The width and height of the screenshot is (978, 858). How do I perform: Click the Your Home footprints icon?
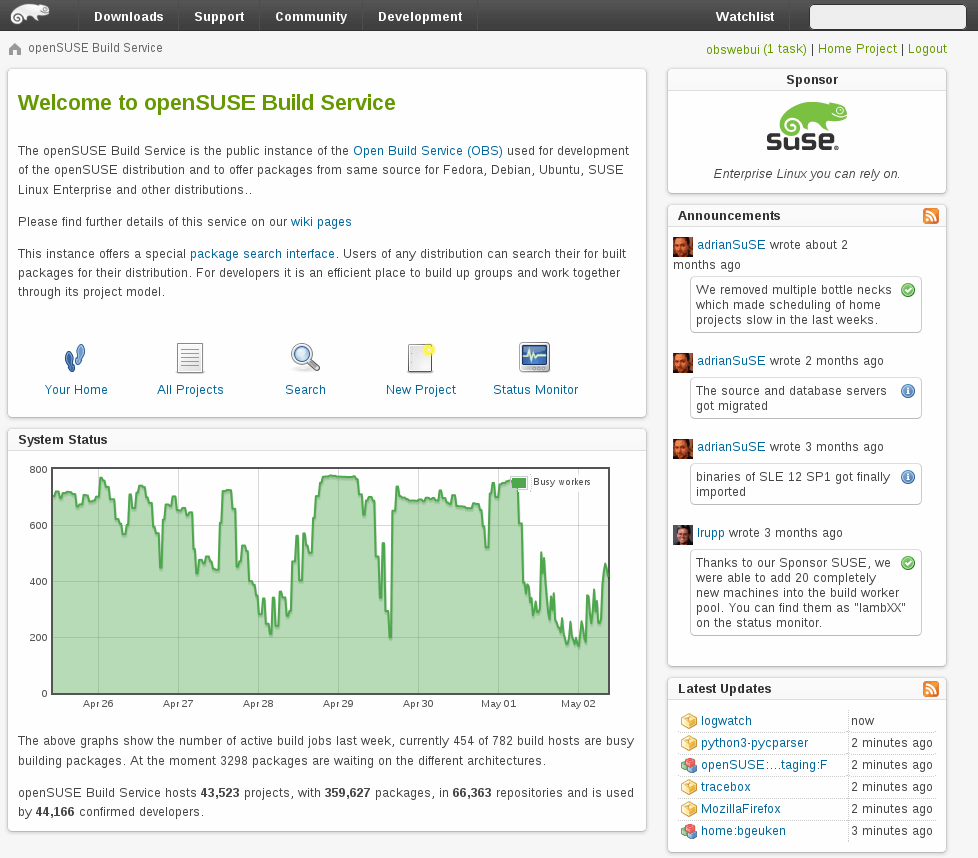tap(76, 358)
